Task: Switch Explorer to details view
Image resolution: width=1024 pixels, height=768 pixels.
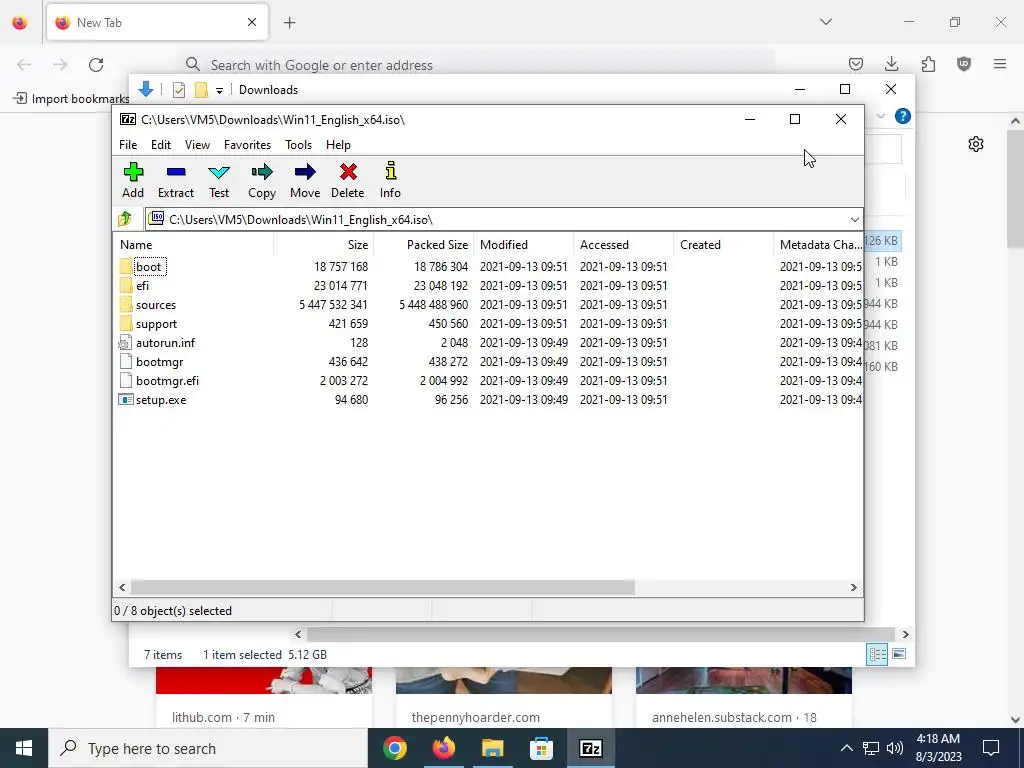Action: tap(877, 654)
